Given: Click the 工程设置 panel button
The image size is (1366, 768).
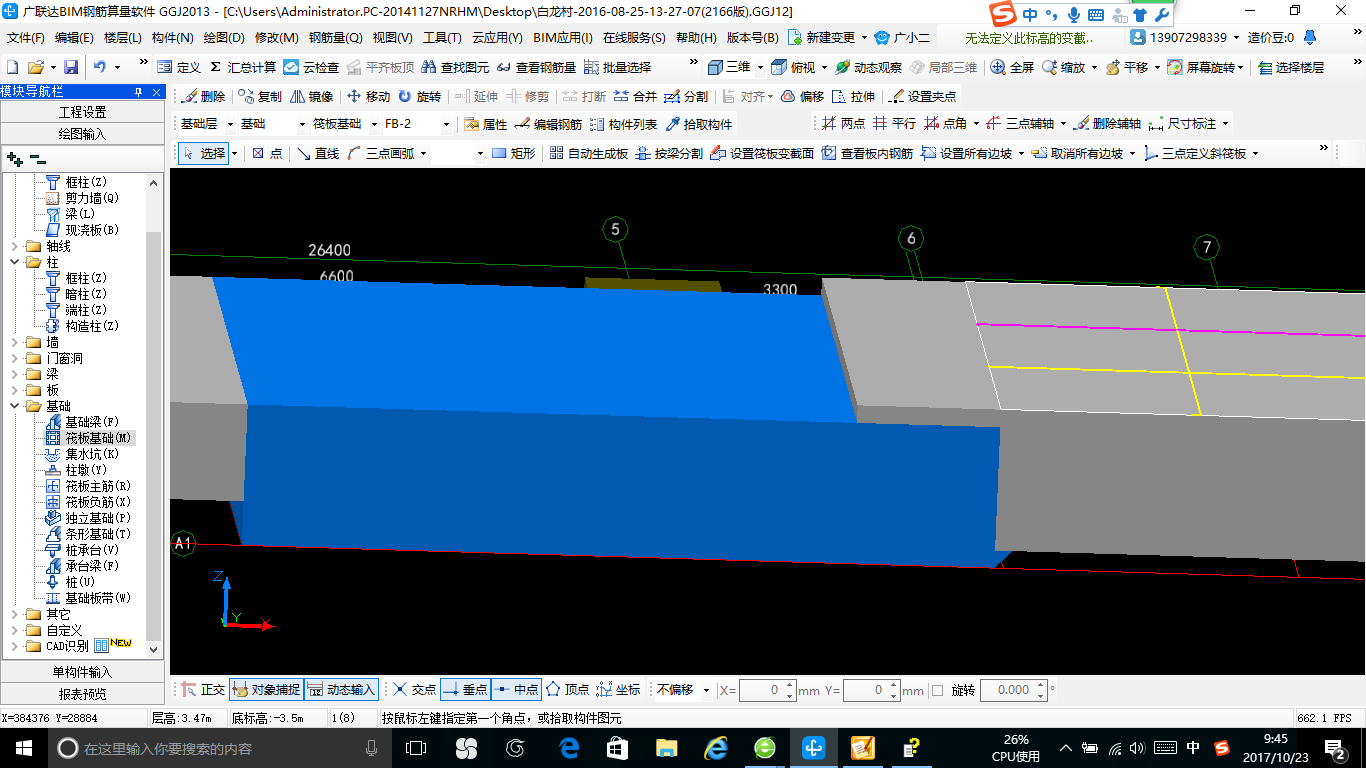Looking at the screenshot, I should tap(83, 112).
